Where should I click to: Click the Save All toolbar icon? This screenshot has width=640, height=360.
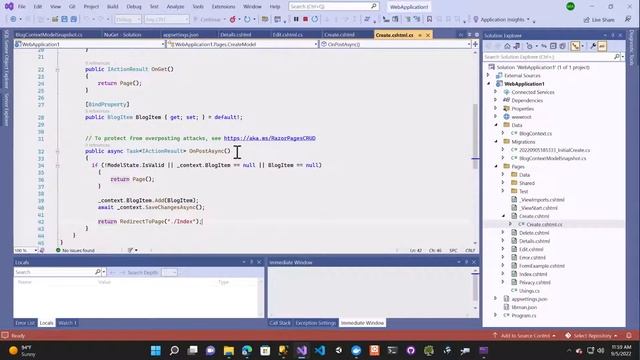tap(73, 19)
